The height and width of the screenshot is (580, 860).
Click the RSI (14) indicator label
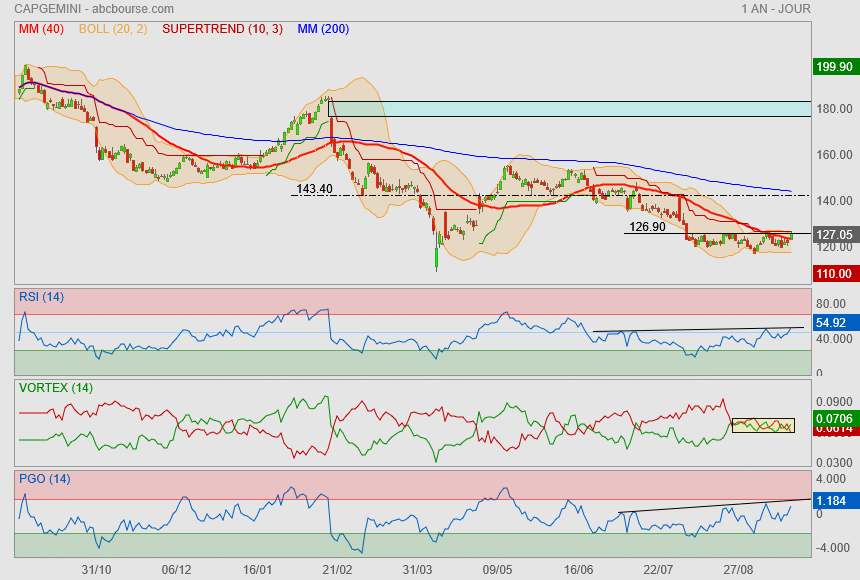point(42,297)
